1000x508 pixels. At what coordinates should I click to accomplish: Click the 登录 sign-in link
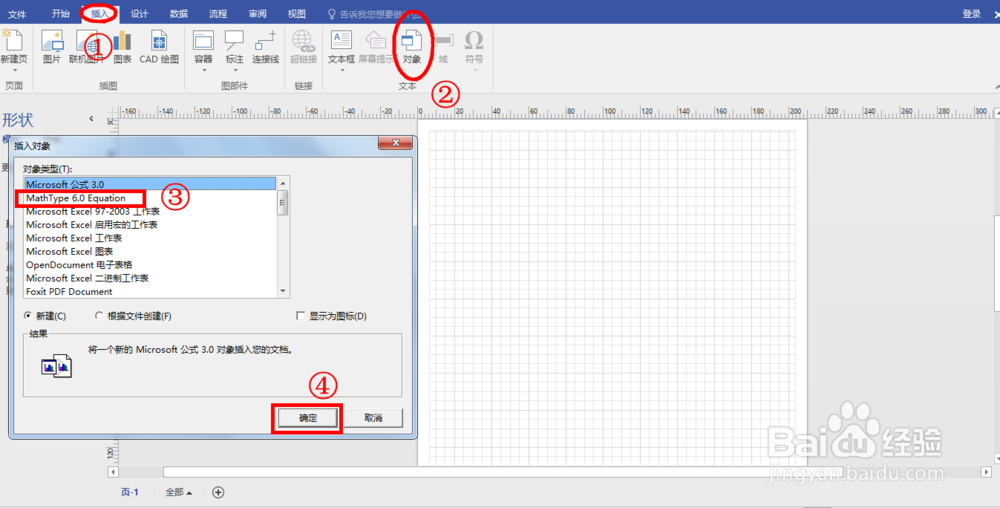[x=971, y=14]
